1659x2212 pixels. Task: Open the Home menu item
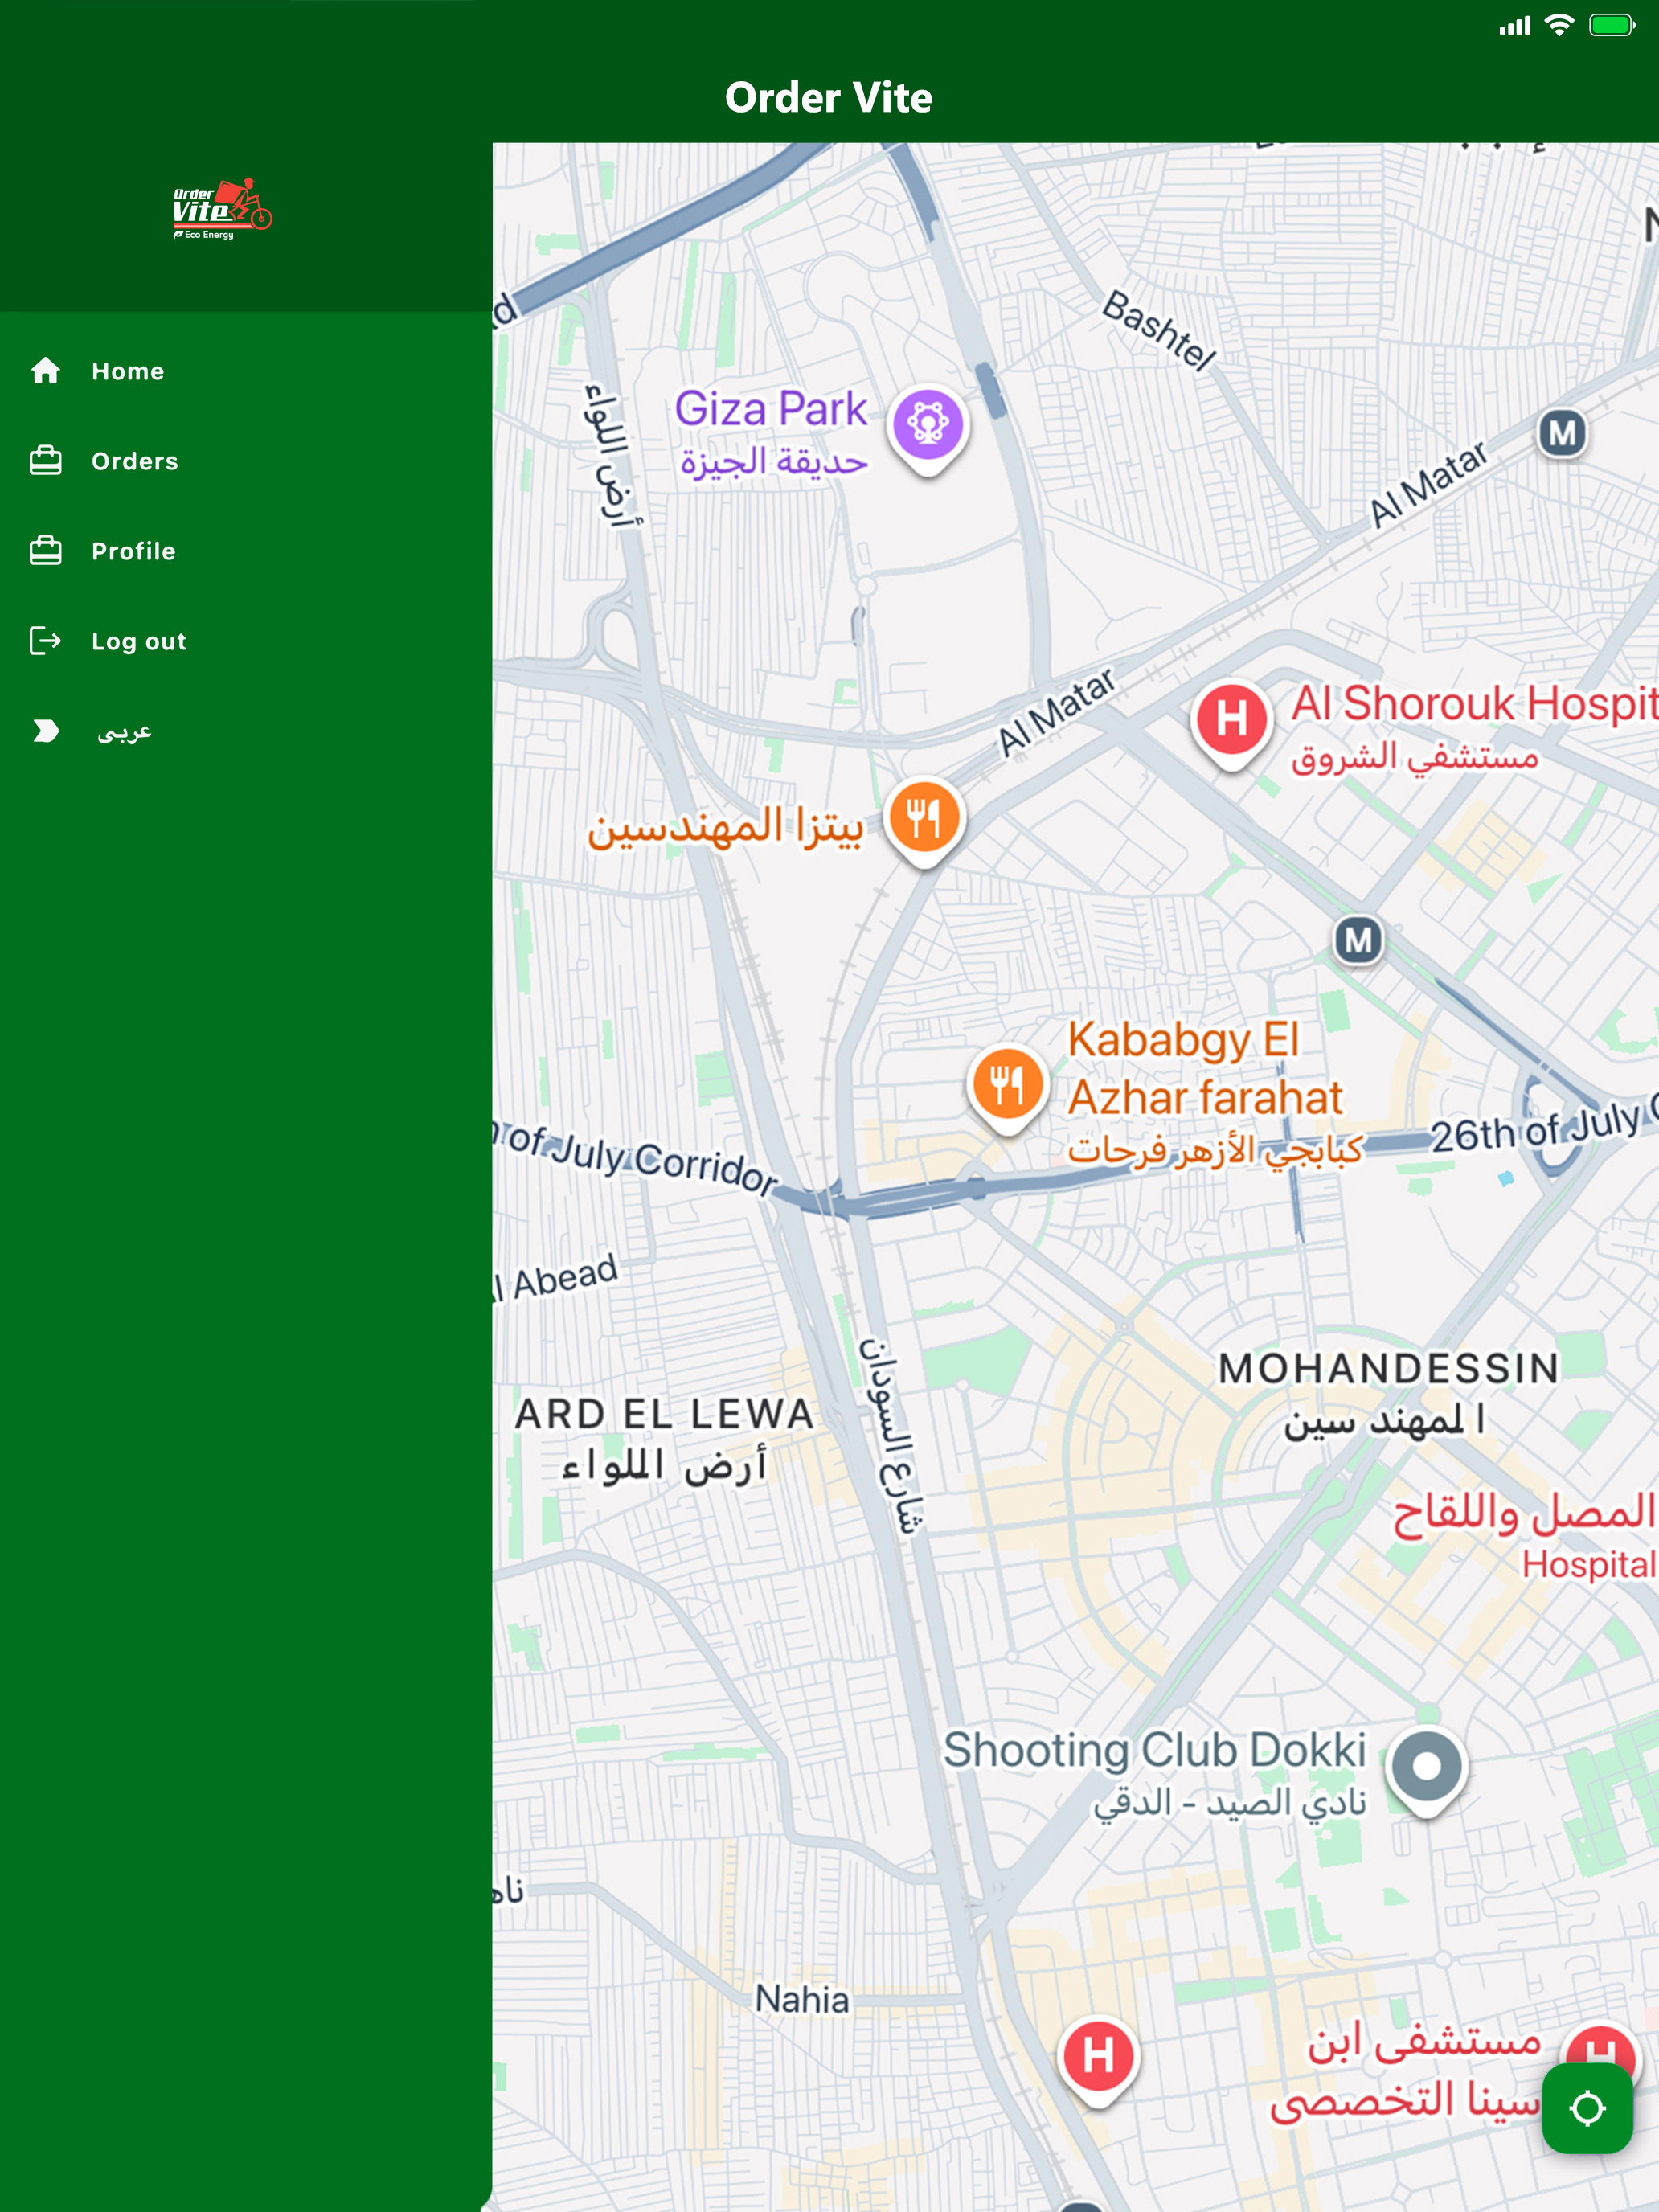click(246, 371)
